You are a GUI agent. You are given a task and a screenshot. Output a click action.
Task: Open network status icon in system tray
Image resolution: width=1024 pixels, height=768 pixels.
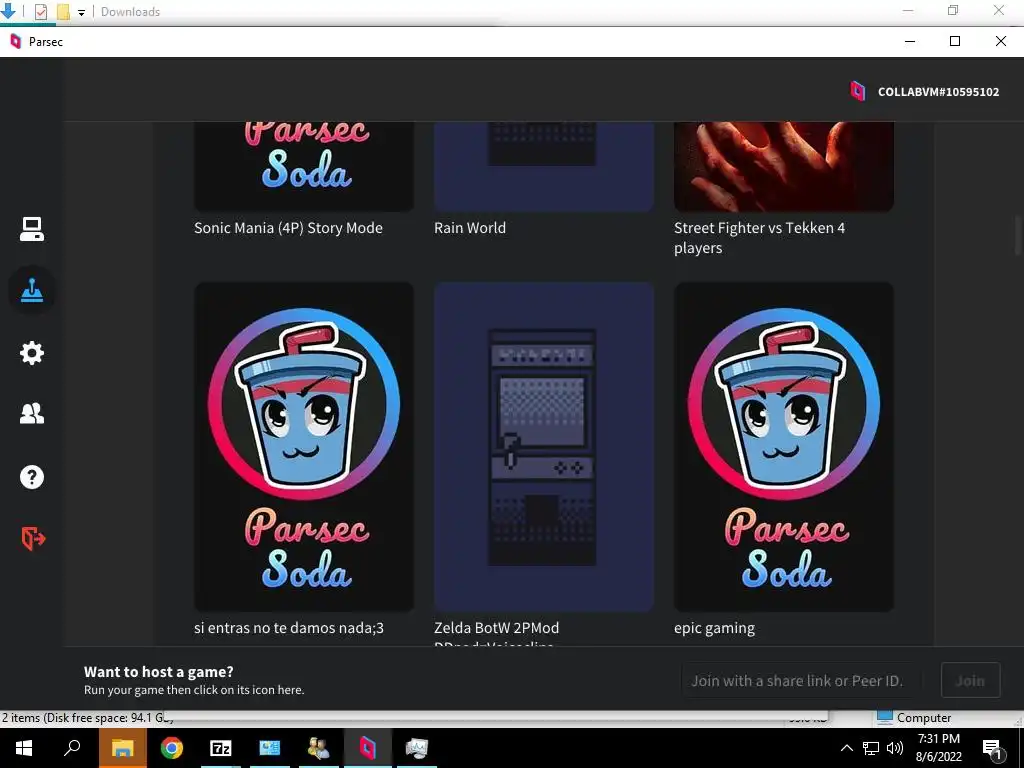pyautogui.click(x=871, y=748)
